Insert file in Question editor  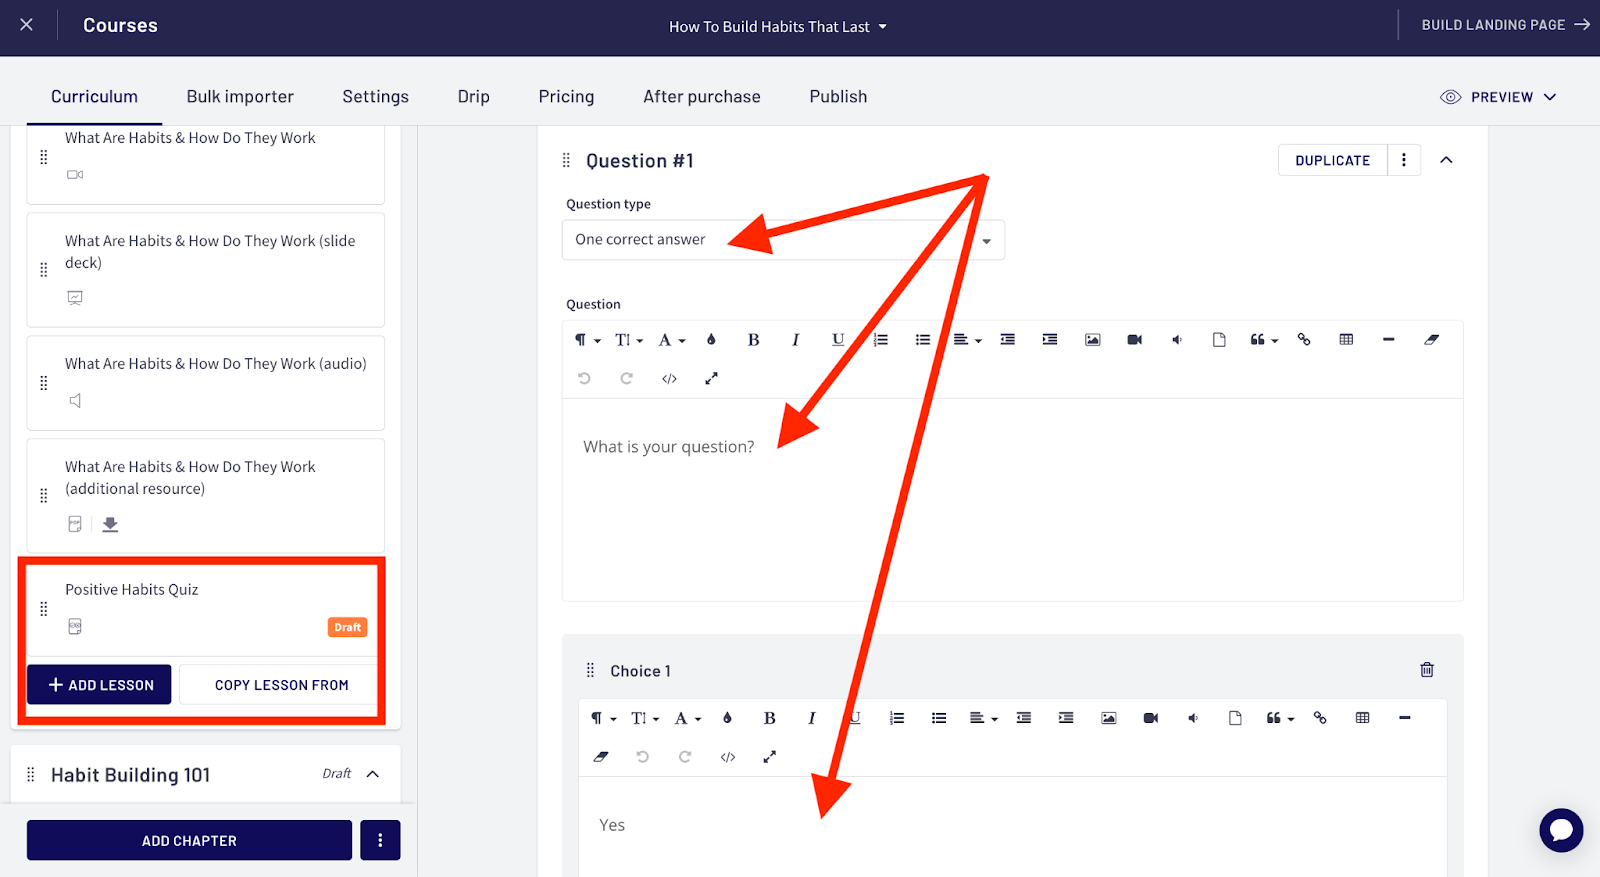(x=1219, y=340)
